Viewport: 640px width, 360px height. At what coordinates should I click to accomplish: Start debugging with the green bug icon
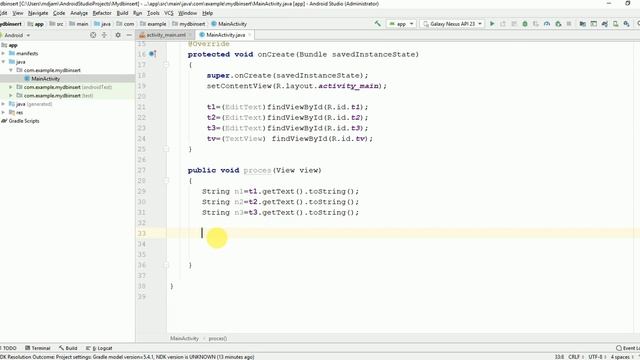(525, 24)
